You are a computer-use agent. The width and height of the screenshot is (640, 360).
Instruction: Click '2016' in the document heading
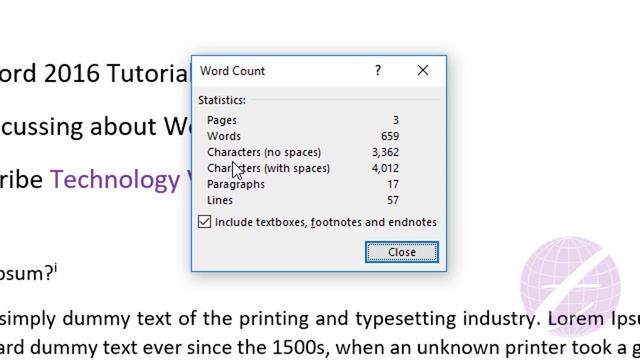pos(71,73)
